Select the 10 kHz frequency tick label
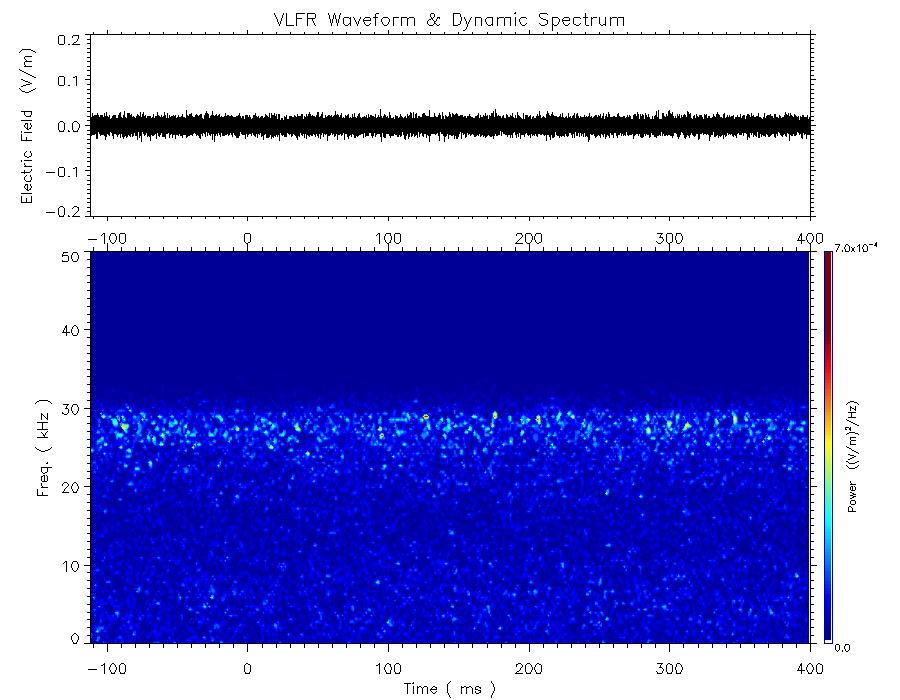 (x=69, y=566)
